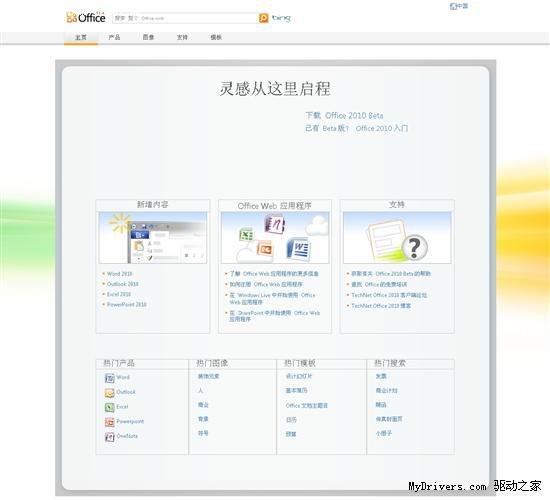The height and width of the screenshot is (500, 550).
Task: Click the Office logo in the header
Action: pyautogui.click(x=86, y=17)
